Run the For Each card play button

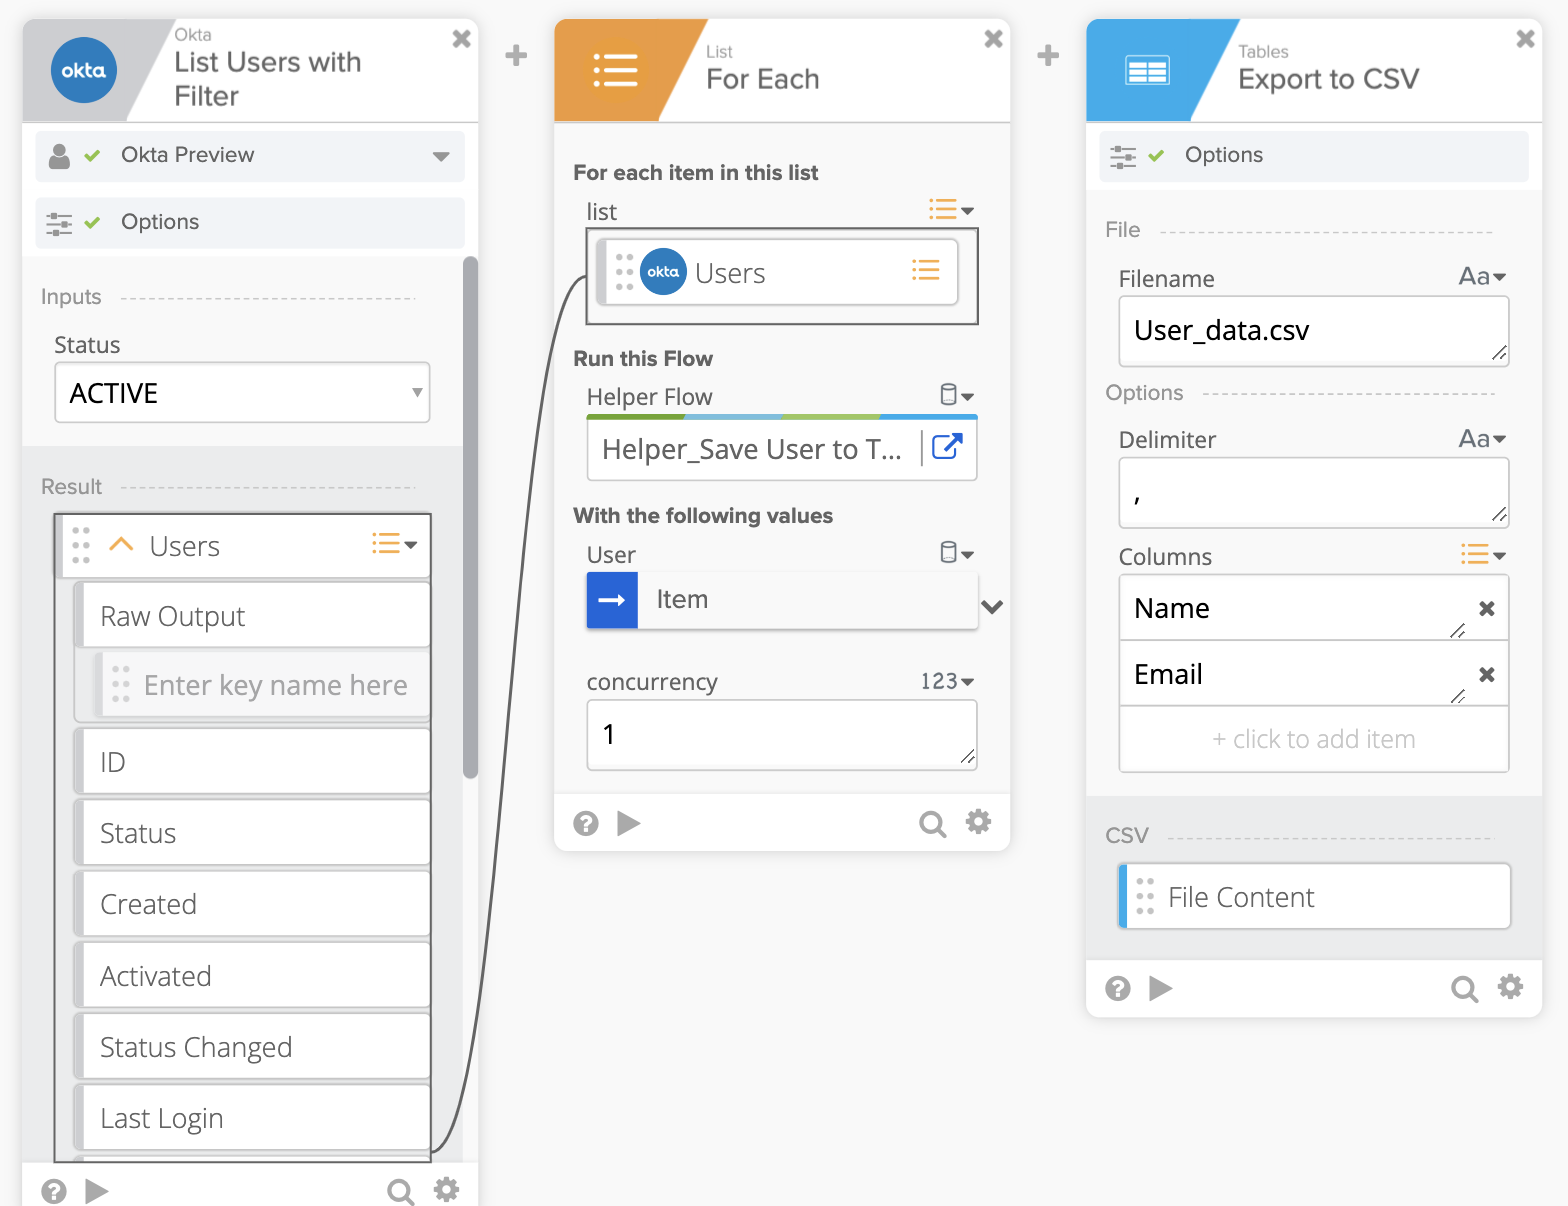(x=628, y=823)
